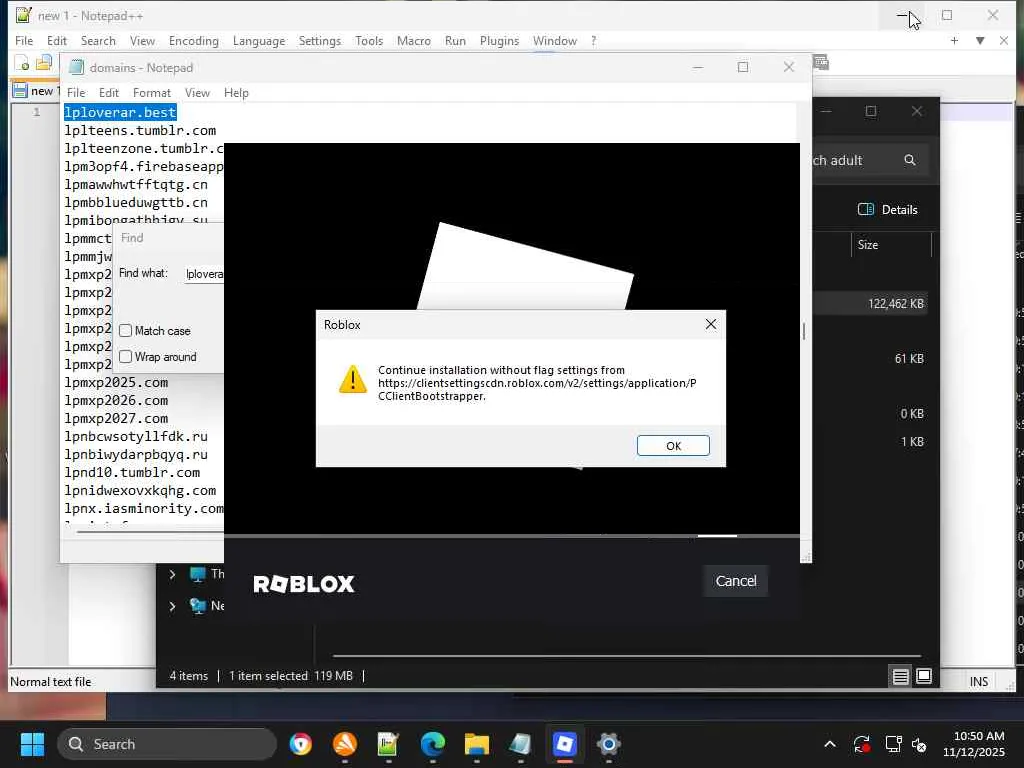Screen dimensions: 1024x768
Task: Click the Notepad++ toolbar icon right of domains window
Action: [x=821, y=63]
